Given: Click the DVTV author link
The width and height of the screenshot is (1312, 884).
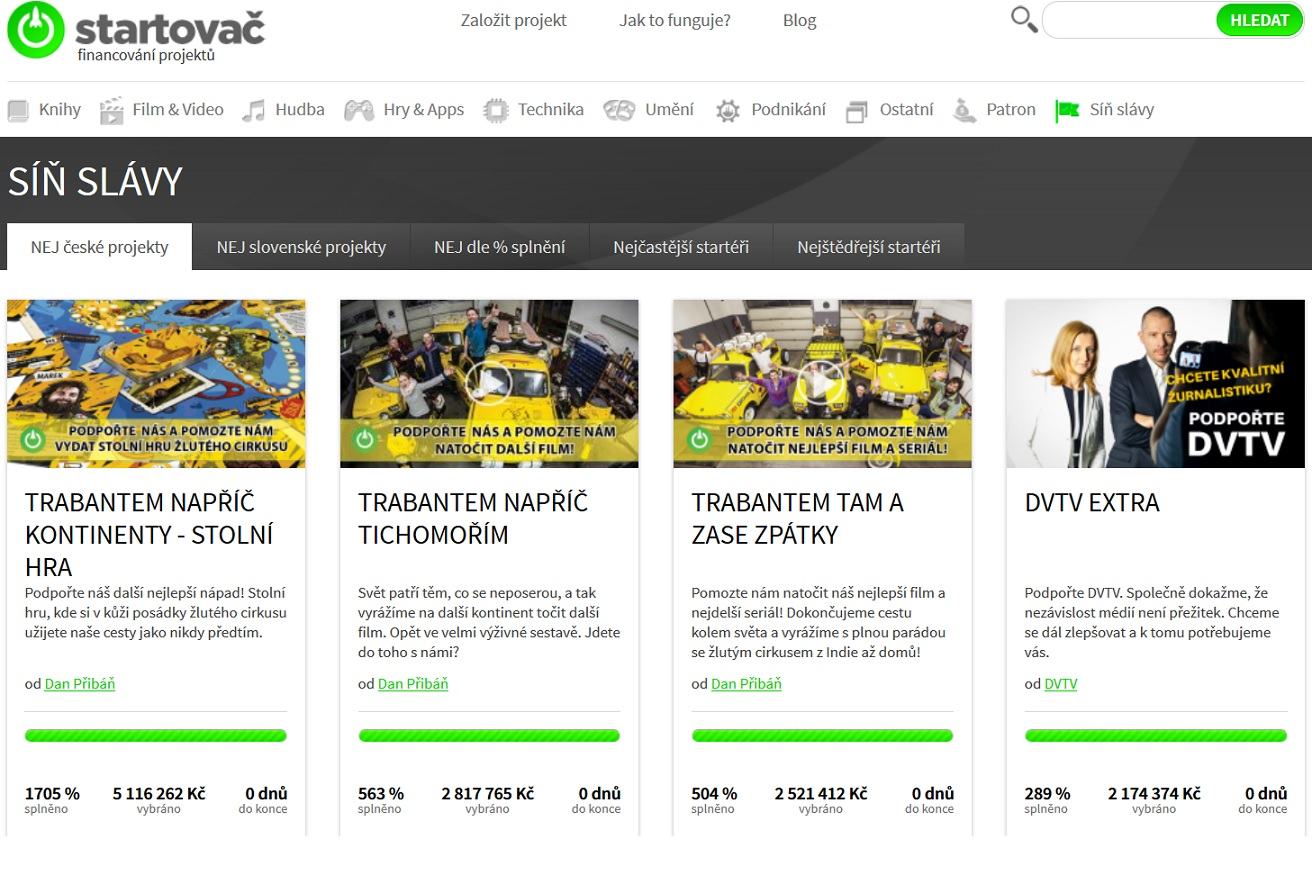Looking at the screenshot, I should click(1061, 684).
